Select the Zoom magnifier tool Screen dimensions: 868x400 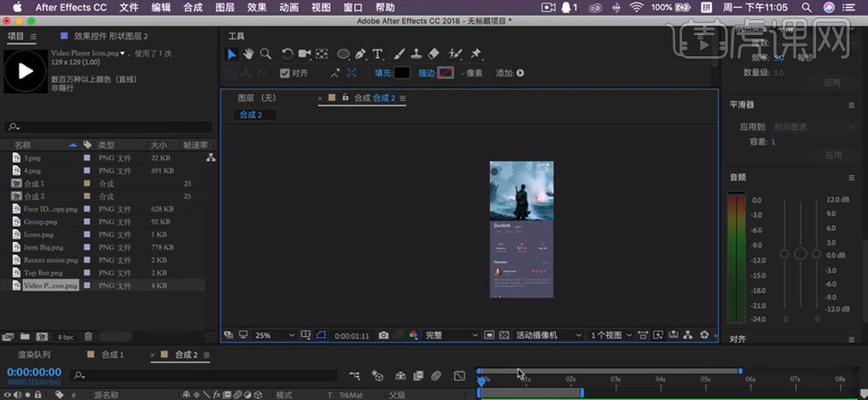pos(266,54)
